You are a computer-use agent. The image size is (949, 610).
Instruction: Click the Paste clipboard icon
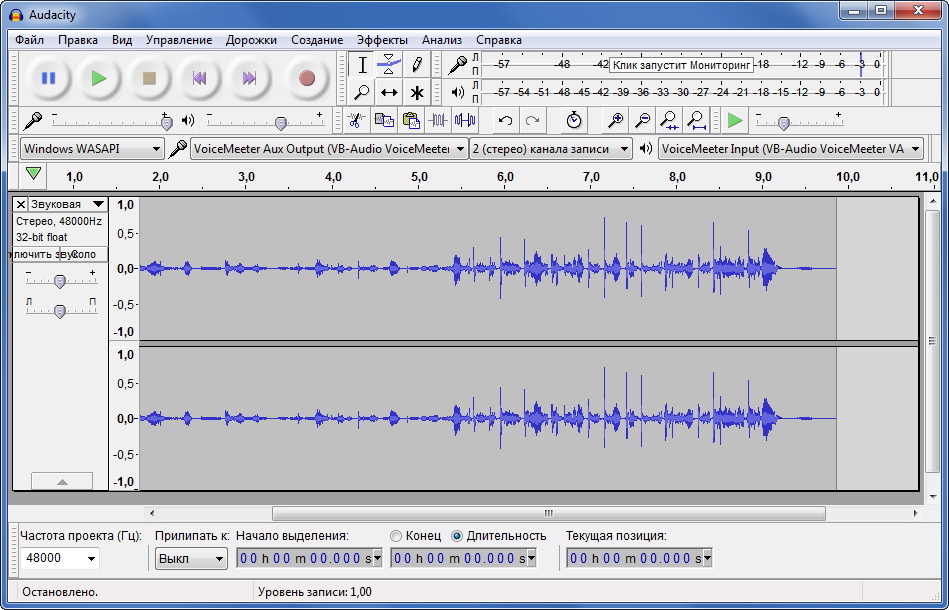click(x=411, y=120)
